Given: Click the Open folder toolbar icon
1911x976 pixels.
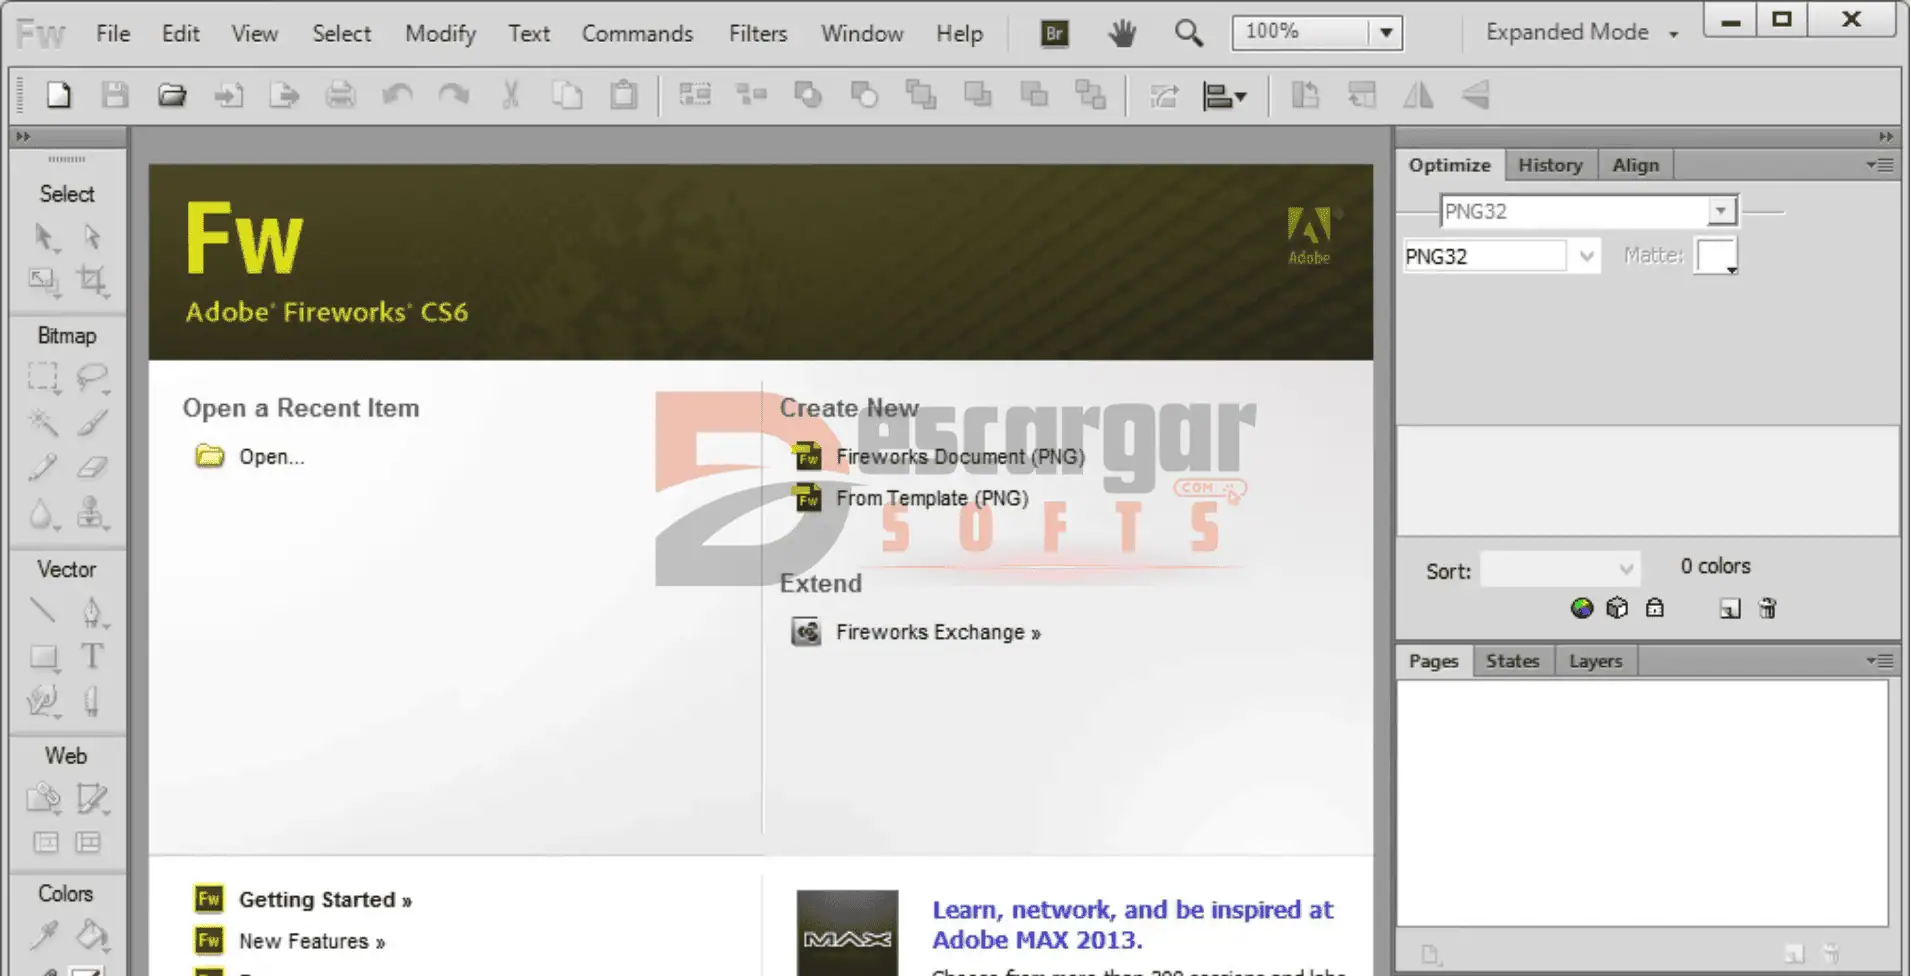Looking at the screenshot, I should 172,95.
